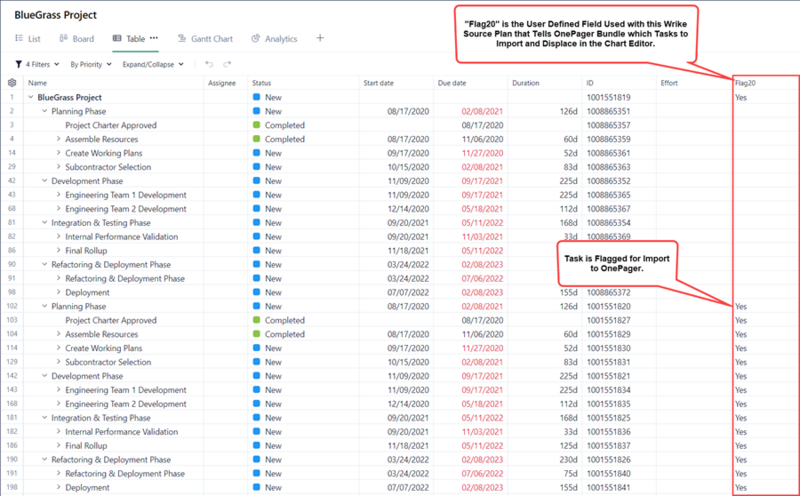This screenshot has width=800, height=496.
Task: Collapse Integration & Testing Phase in row 81
Action: (x=44, y=222)
